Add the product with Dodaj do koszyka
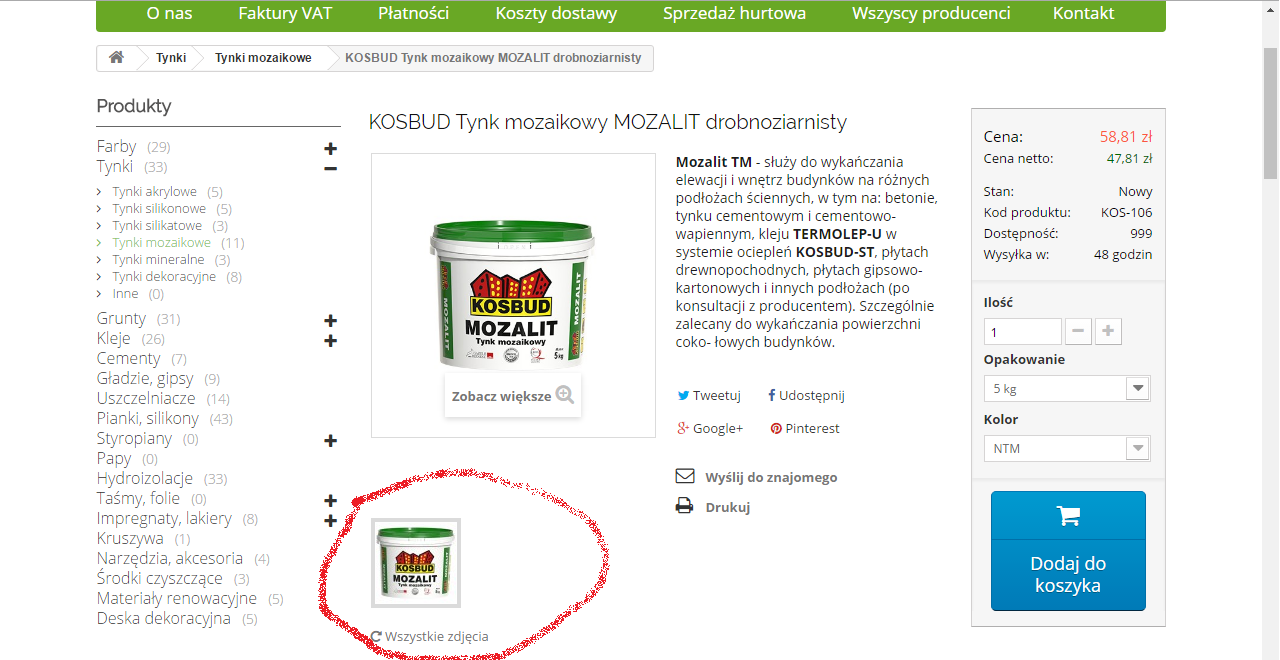1280x660 pixels. tap(1068, 551)
